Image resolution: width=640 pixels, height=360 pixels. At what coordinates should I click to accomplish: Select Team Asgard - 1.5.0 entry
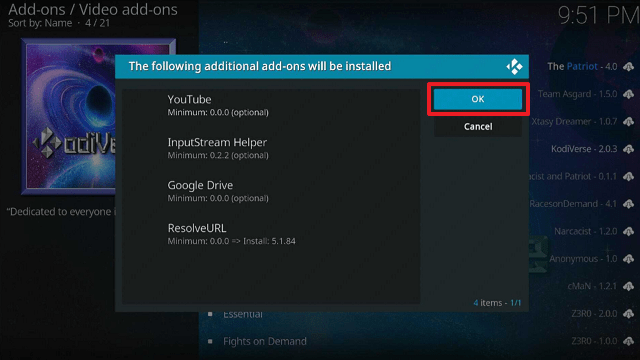(577, 94)
